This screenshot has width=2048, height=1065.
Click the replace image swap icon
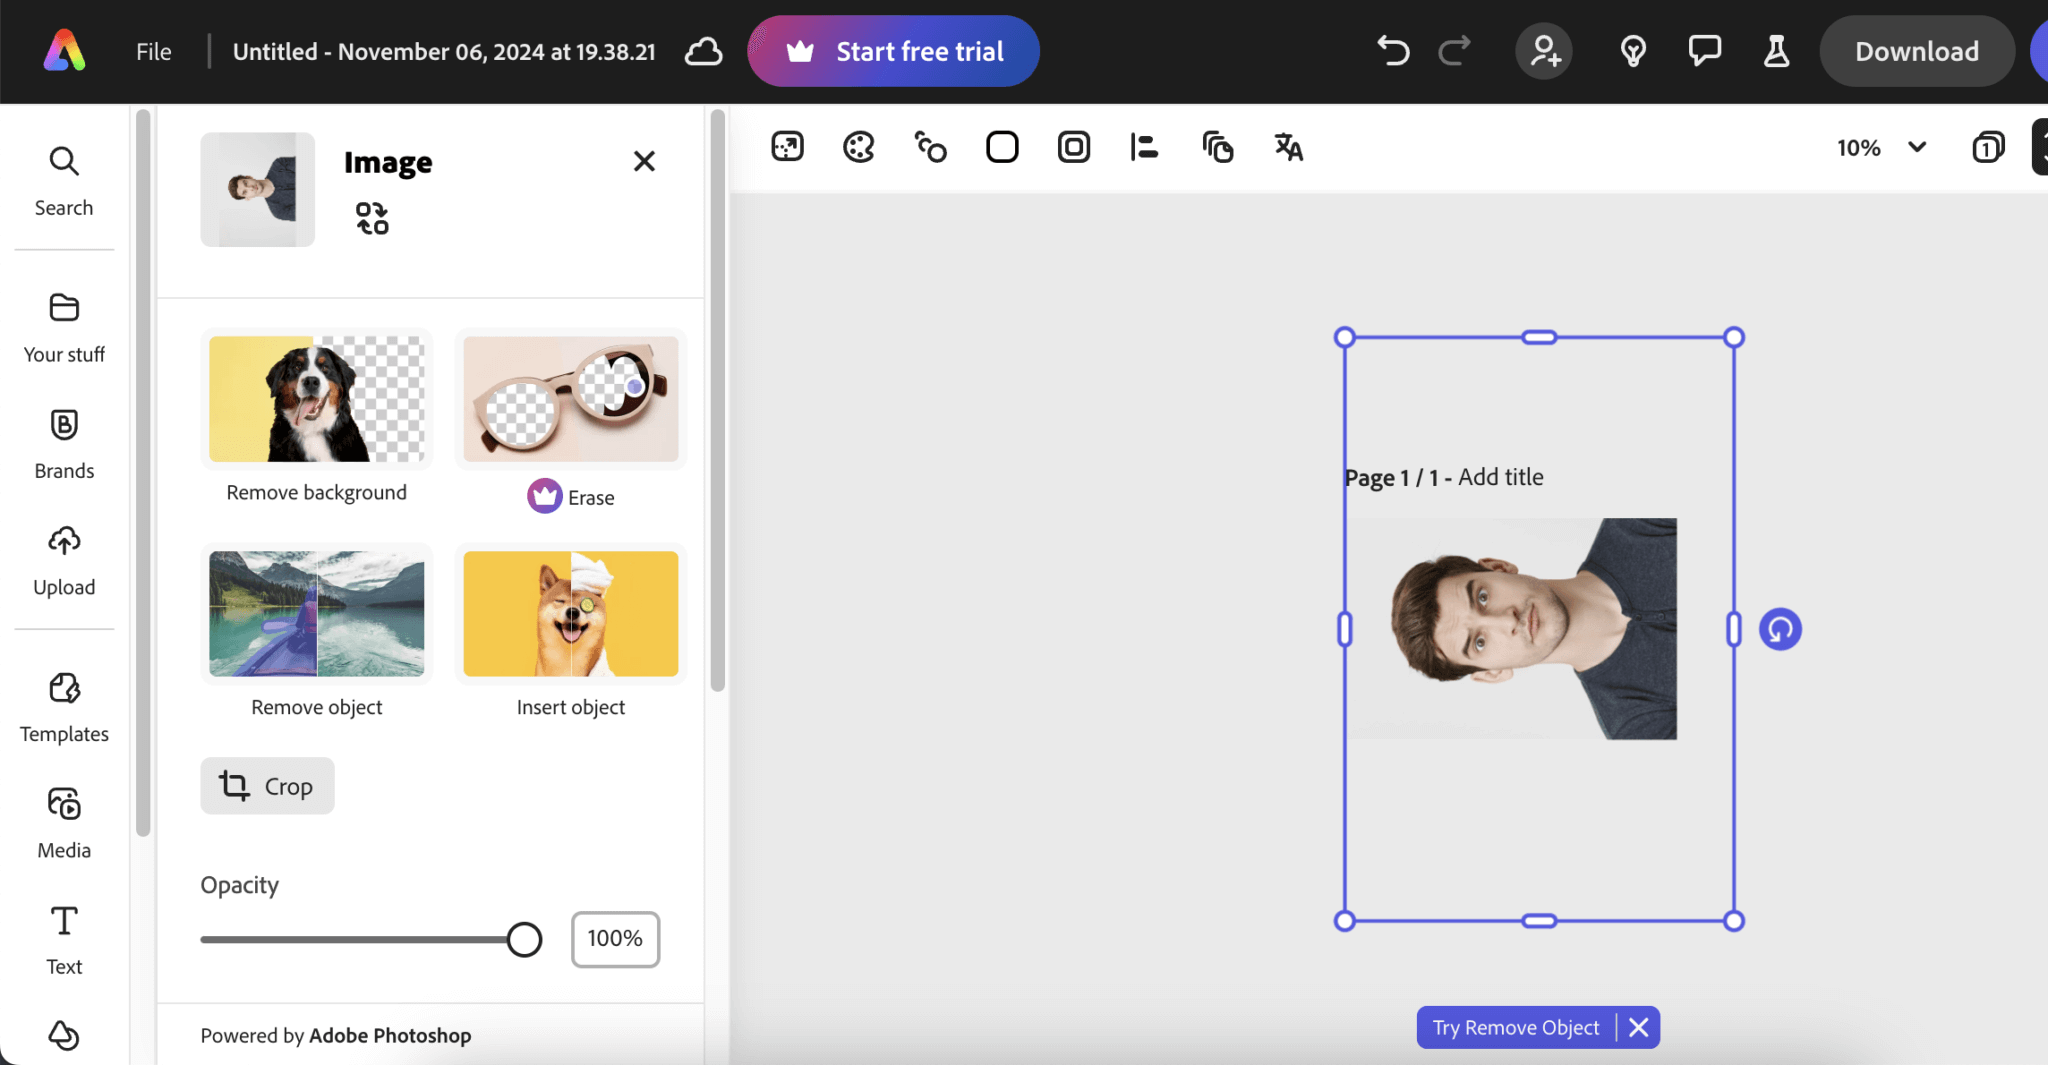point(371,216)
